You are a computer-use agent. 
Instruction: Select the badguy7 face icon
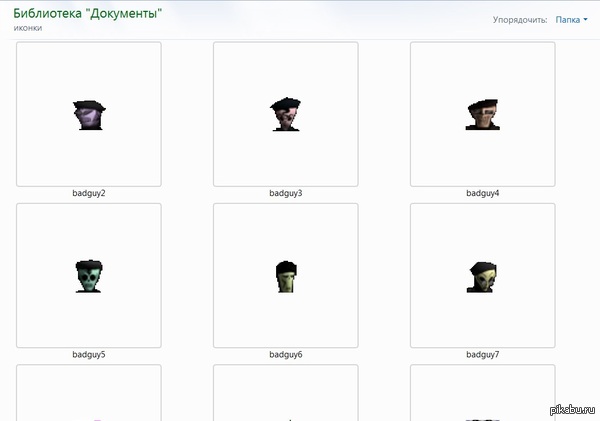tap(483, 276)
